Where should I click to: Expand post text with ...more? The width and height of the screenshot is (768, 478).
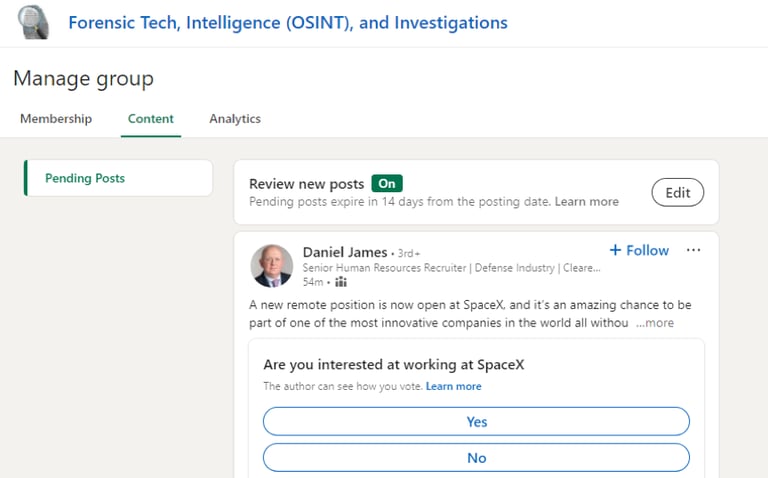655,323
